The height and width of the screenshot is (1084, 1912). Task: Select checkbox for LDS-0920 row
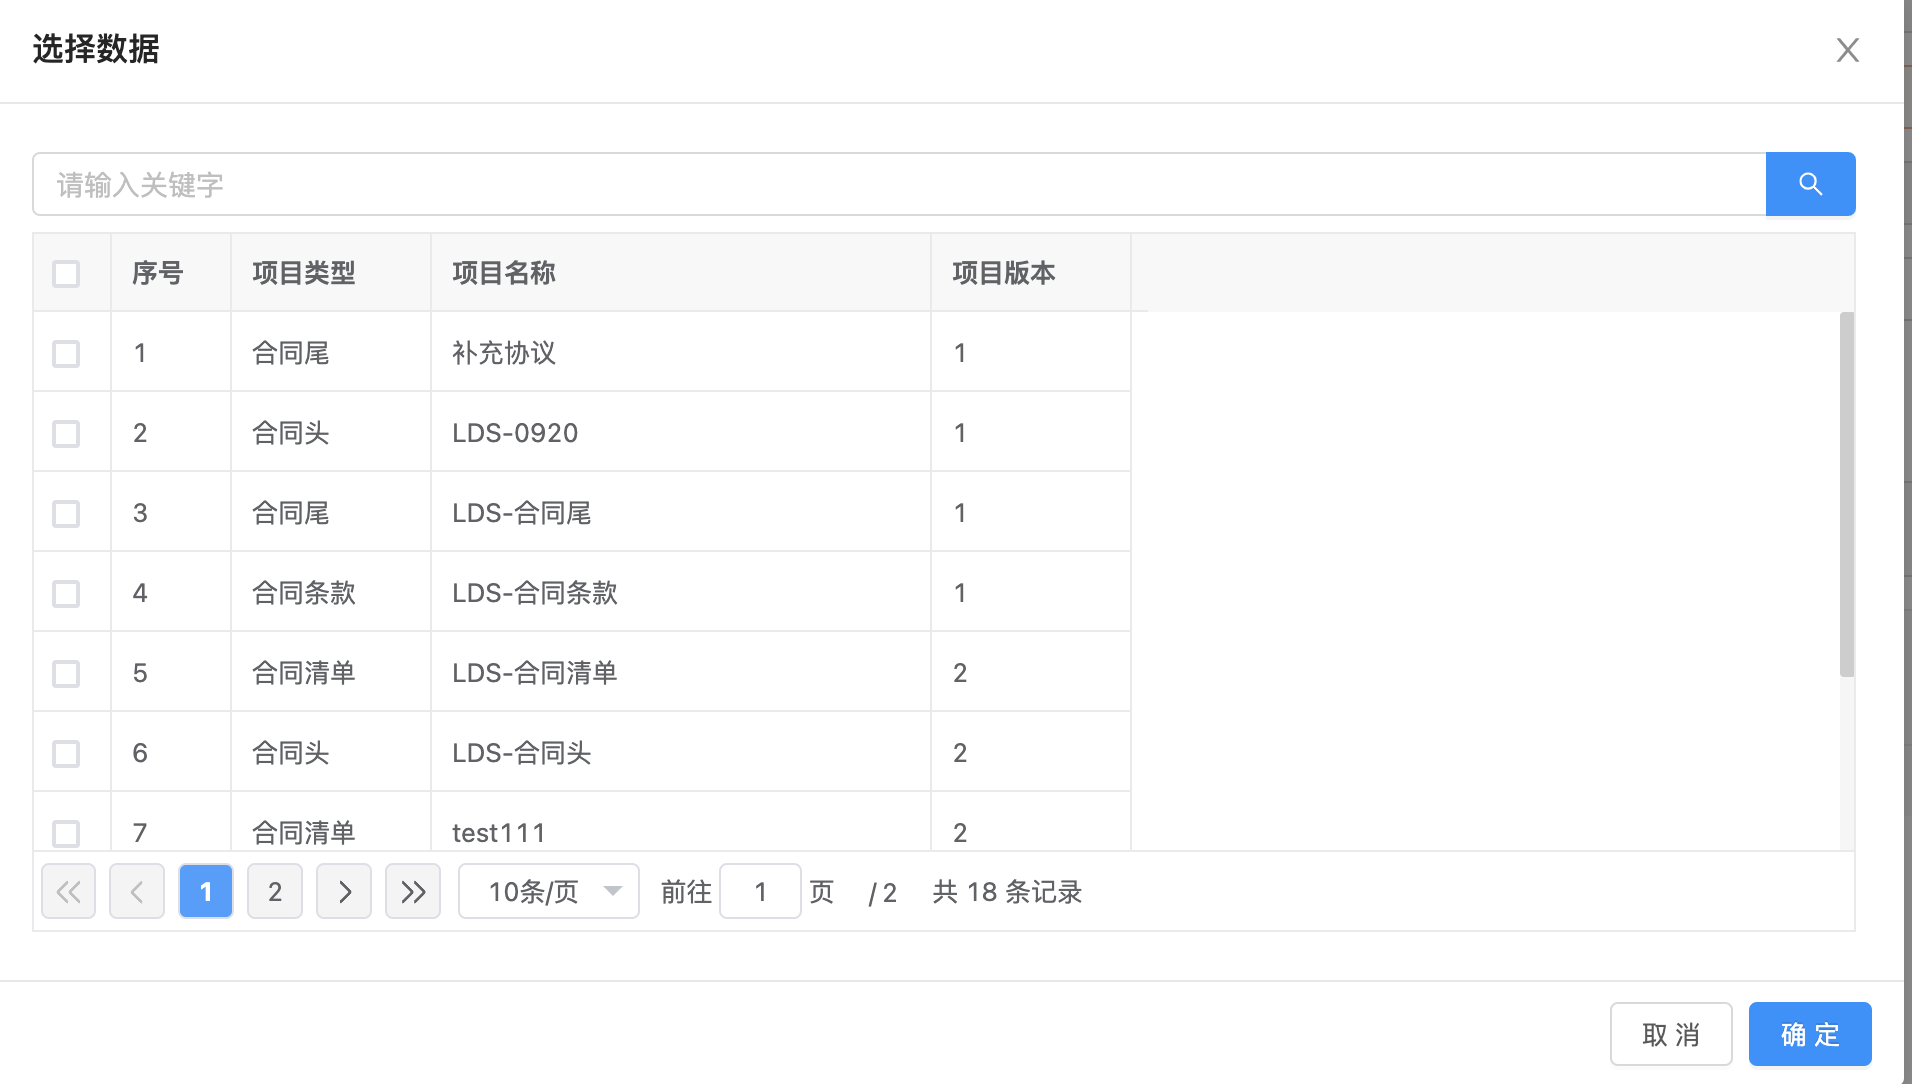tap(66, 433)
